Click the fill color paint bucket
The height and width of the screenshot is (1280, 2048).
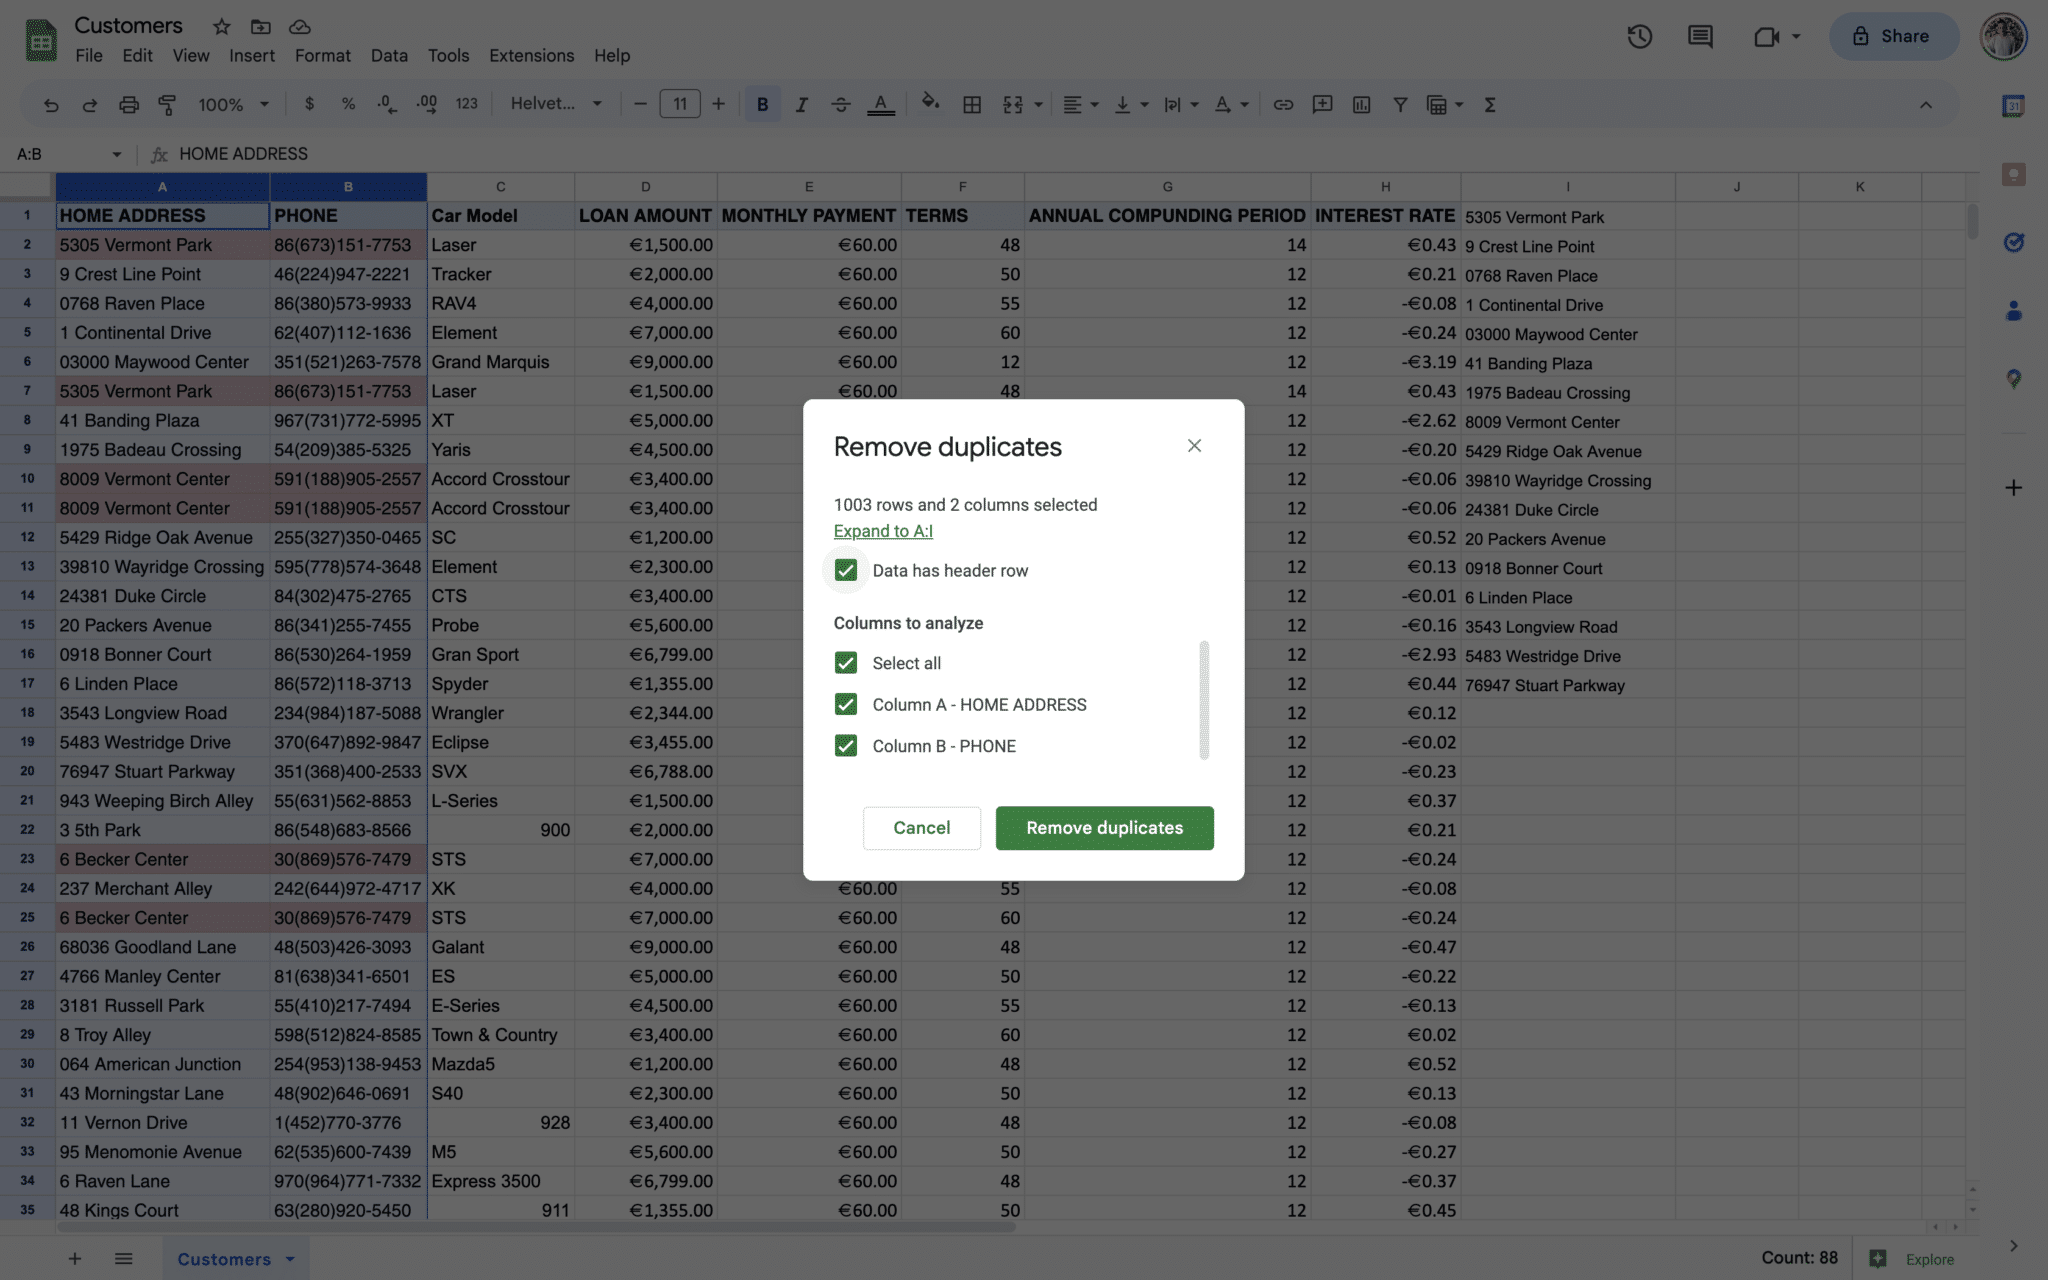pyautogui.click(x=930, y=103)
